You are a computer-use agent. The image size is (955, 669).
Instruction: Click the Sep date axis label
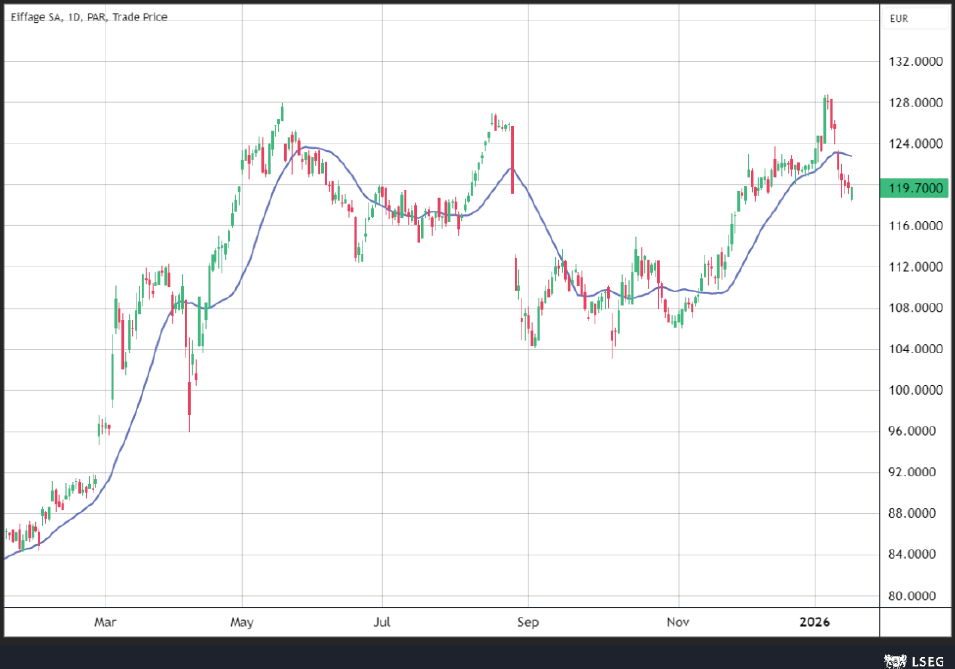click(x=528, y=622)
